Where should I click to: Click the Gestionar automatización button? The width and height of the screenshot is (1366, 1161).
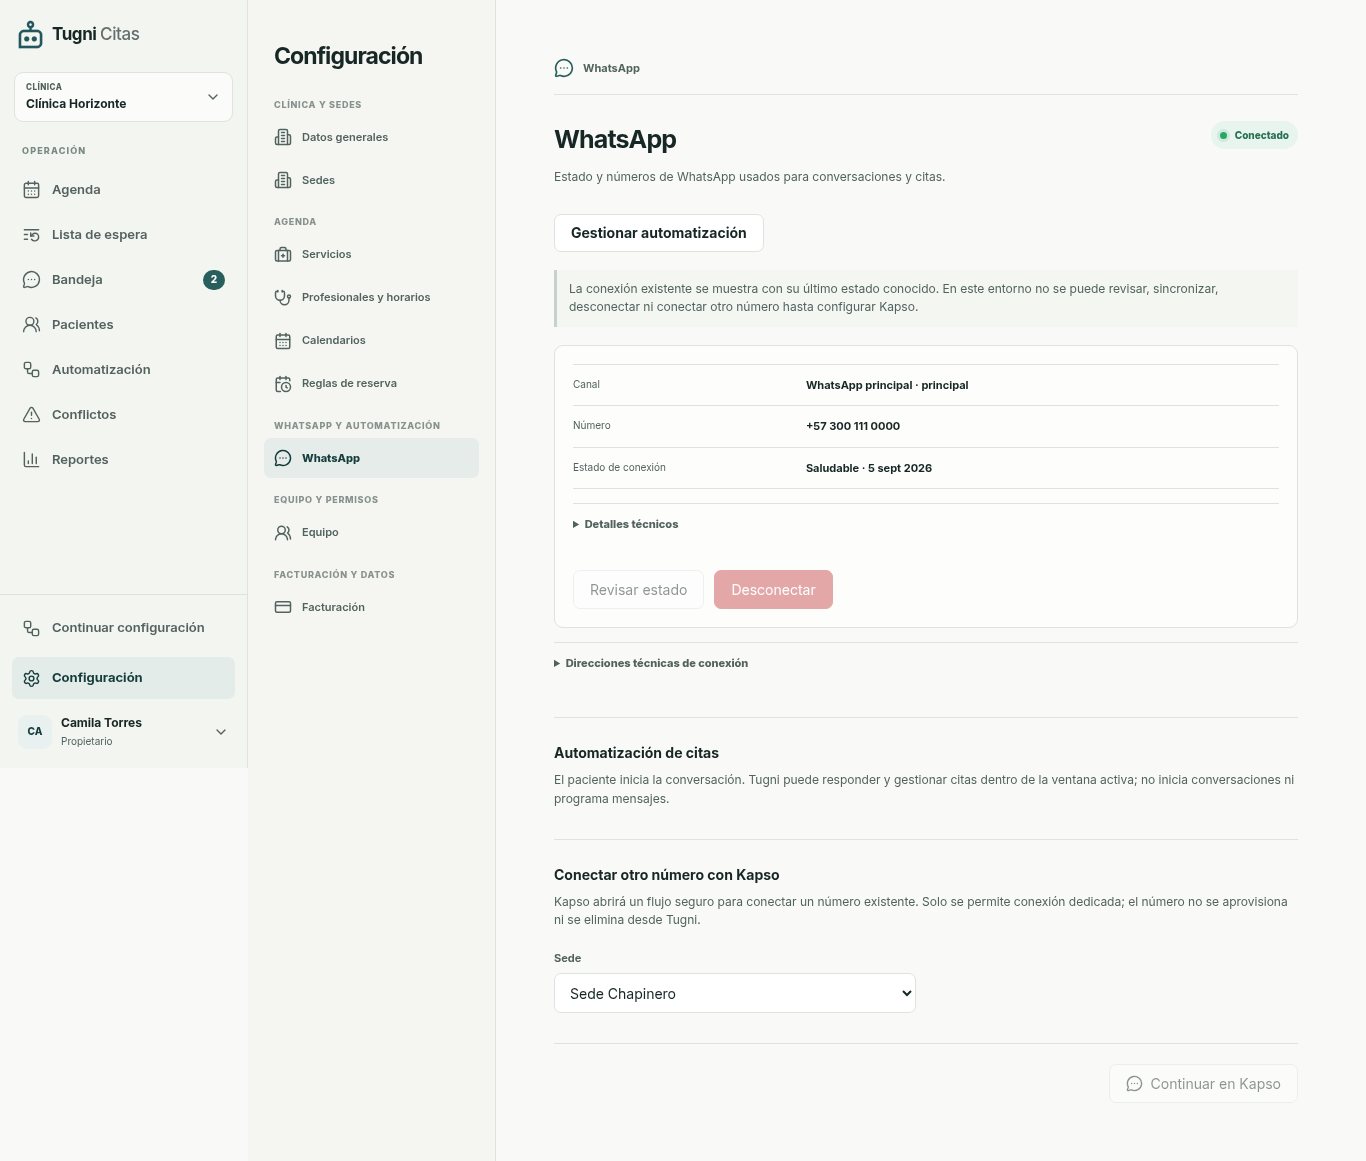point(659,233)
